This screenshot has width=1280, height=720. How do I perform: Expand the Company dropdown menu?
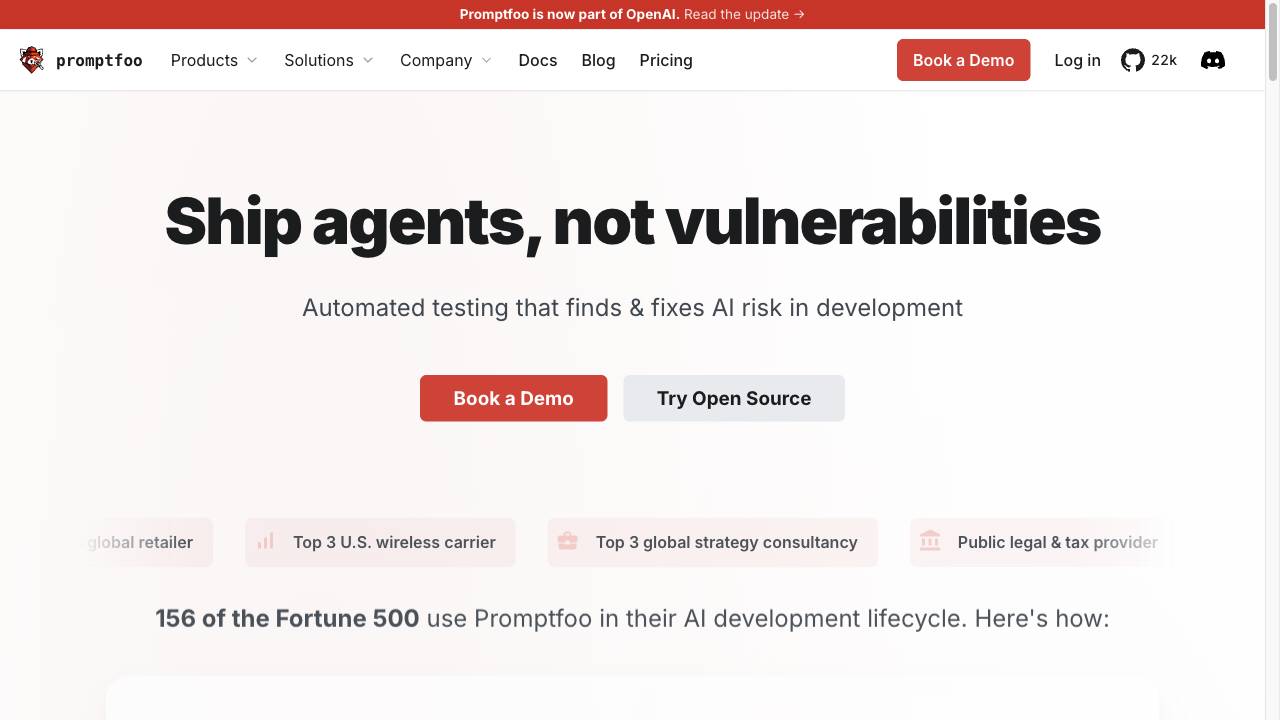(446, 60)
